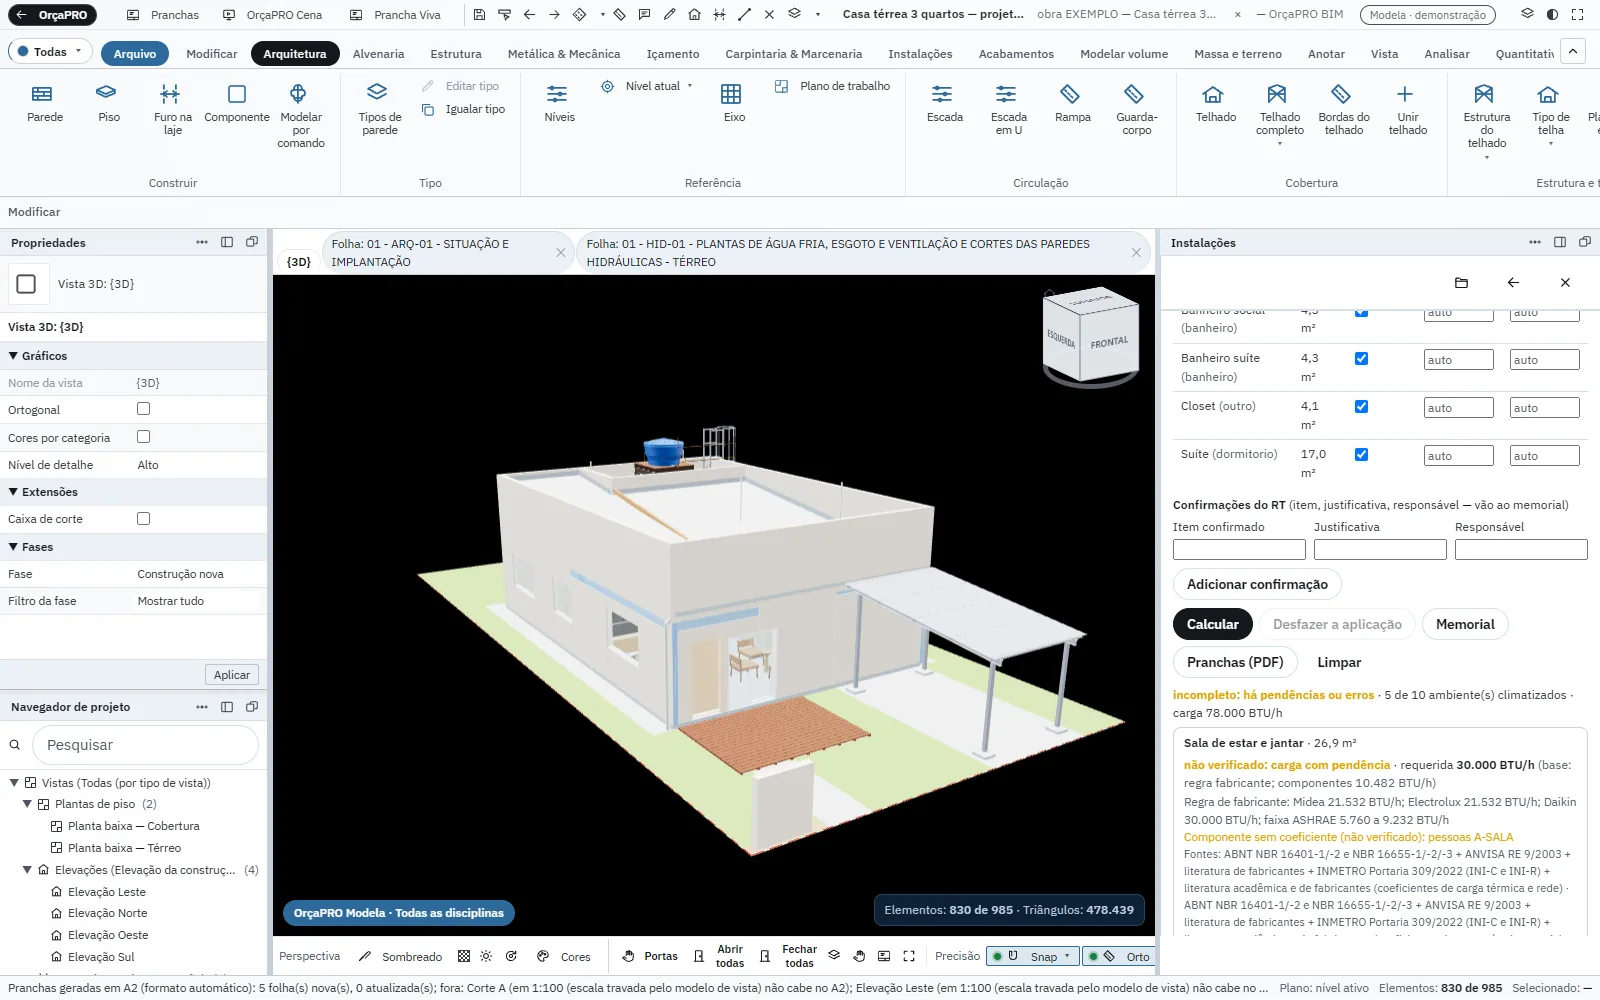Collapse the Gráficos section
The height and width of the screenshot is (1000, 1600).
coord(14,356)
